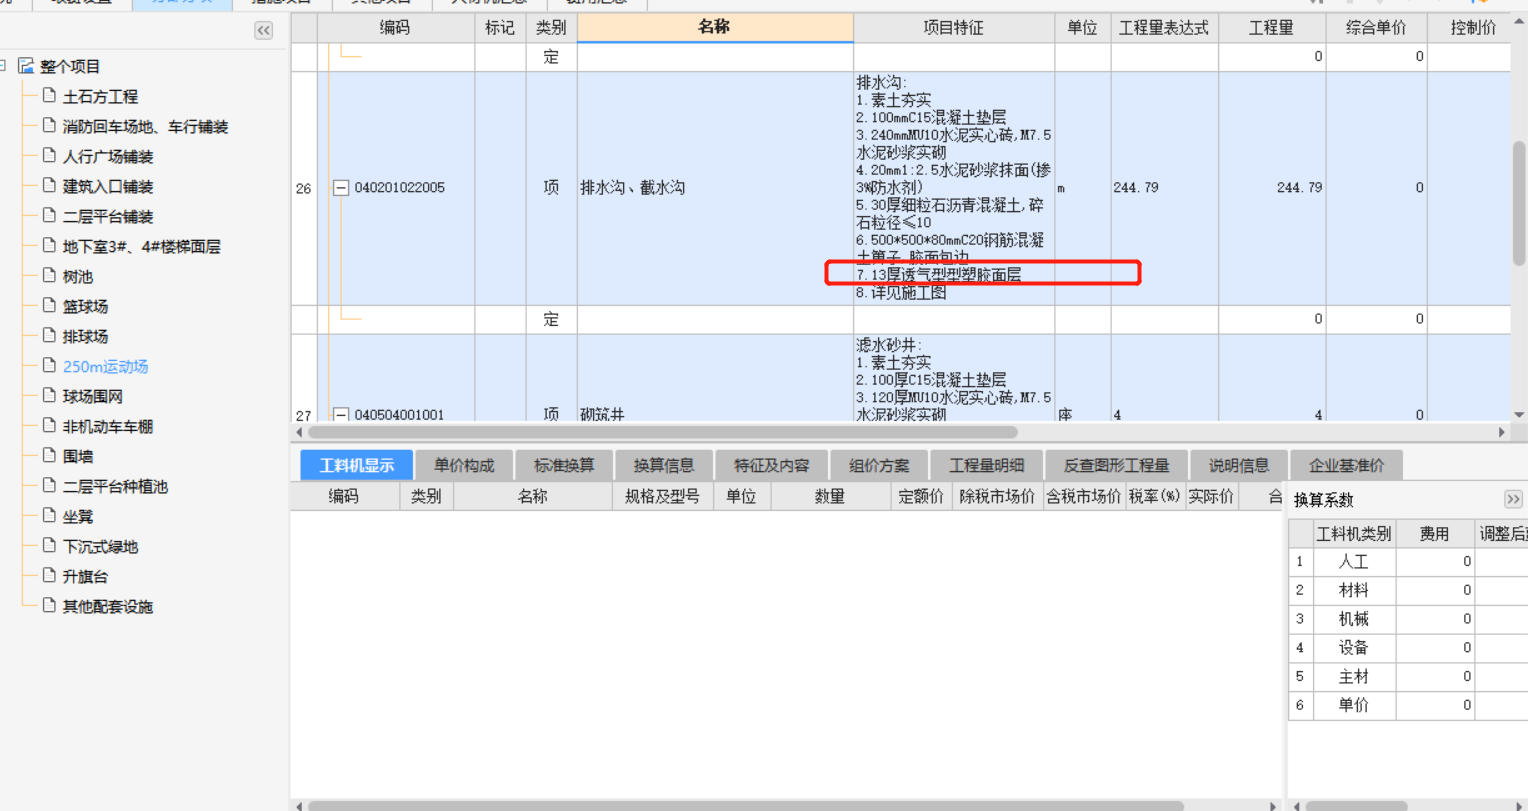Select the 主材 row in 换算系数
Viewport: 1528px width, 811px height.
point(1408,676)
